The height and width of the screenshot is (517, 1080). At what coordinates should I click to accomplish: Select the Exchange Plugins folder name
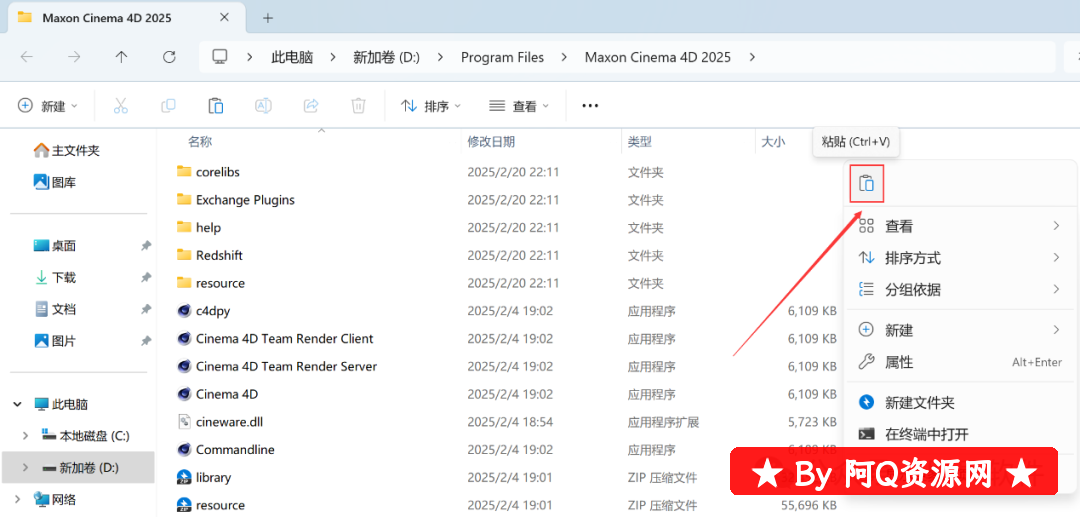coord(245,200)
